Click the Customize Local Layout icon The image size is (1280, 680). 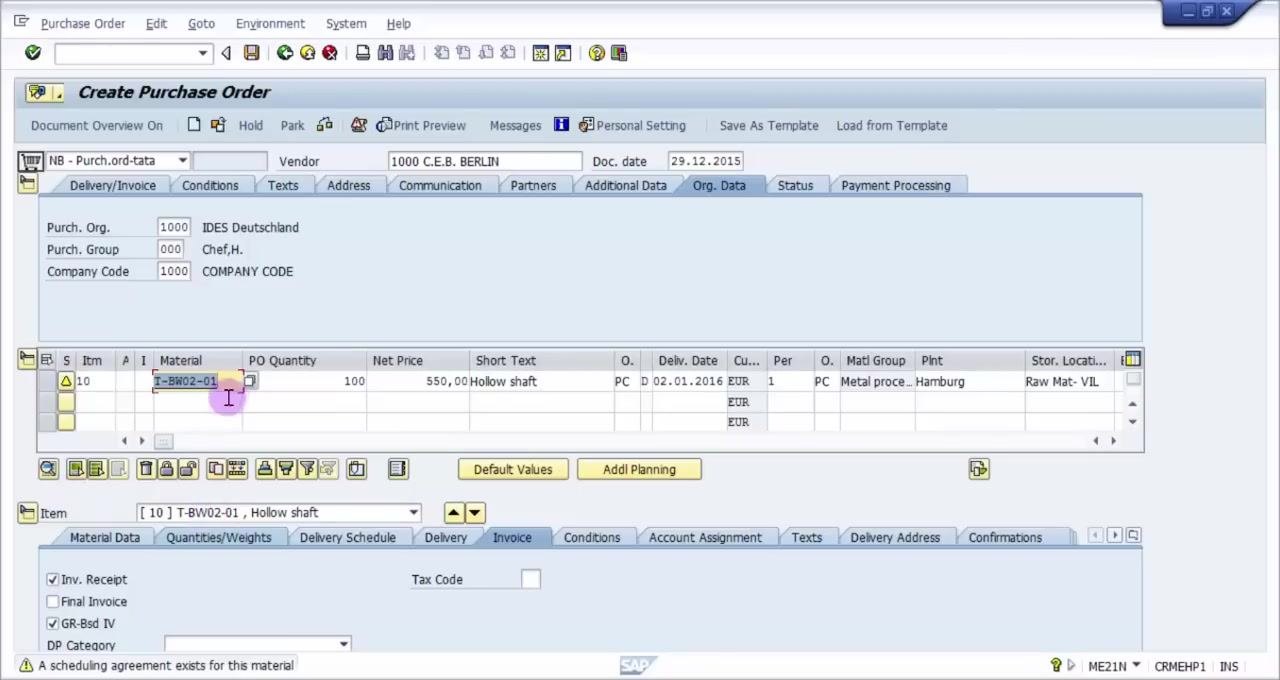click(x=619, y=53)
